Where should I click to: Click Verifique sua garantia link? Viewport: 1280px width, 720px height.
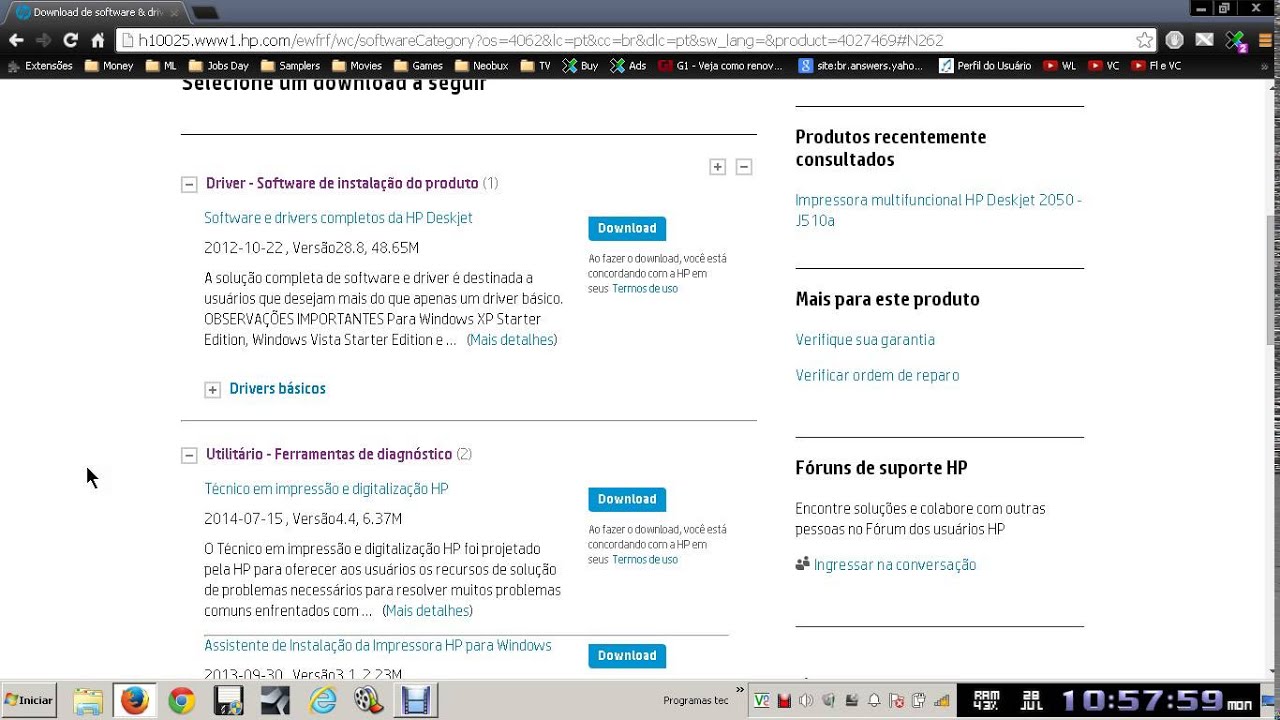point(865,340)
